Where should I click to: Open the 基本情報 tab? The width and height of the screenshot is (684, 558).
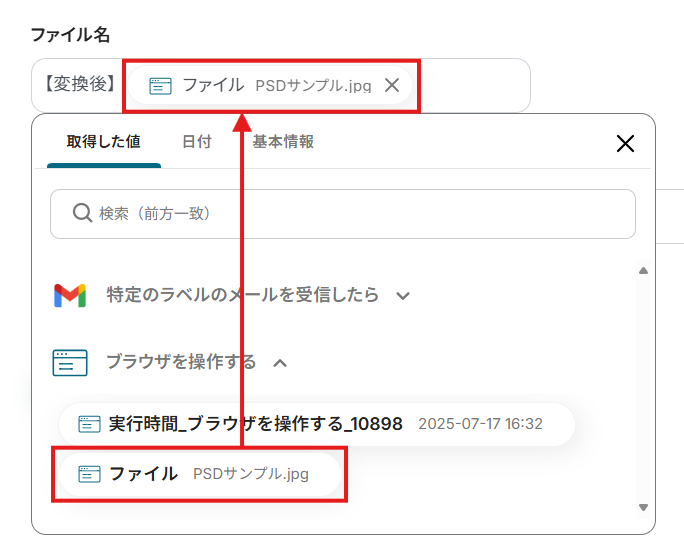pos(283,142)
